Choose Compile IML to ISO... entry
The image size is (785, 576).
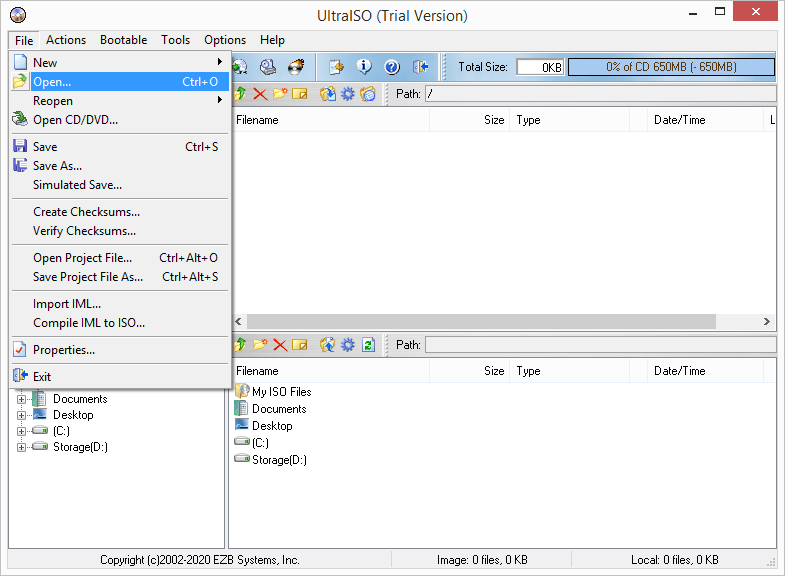tap(120, 323)
